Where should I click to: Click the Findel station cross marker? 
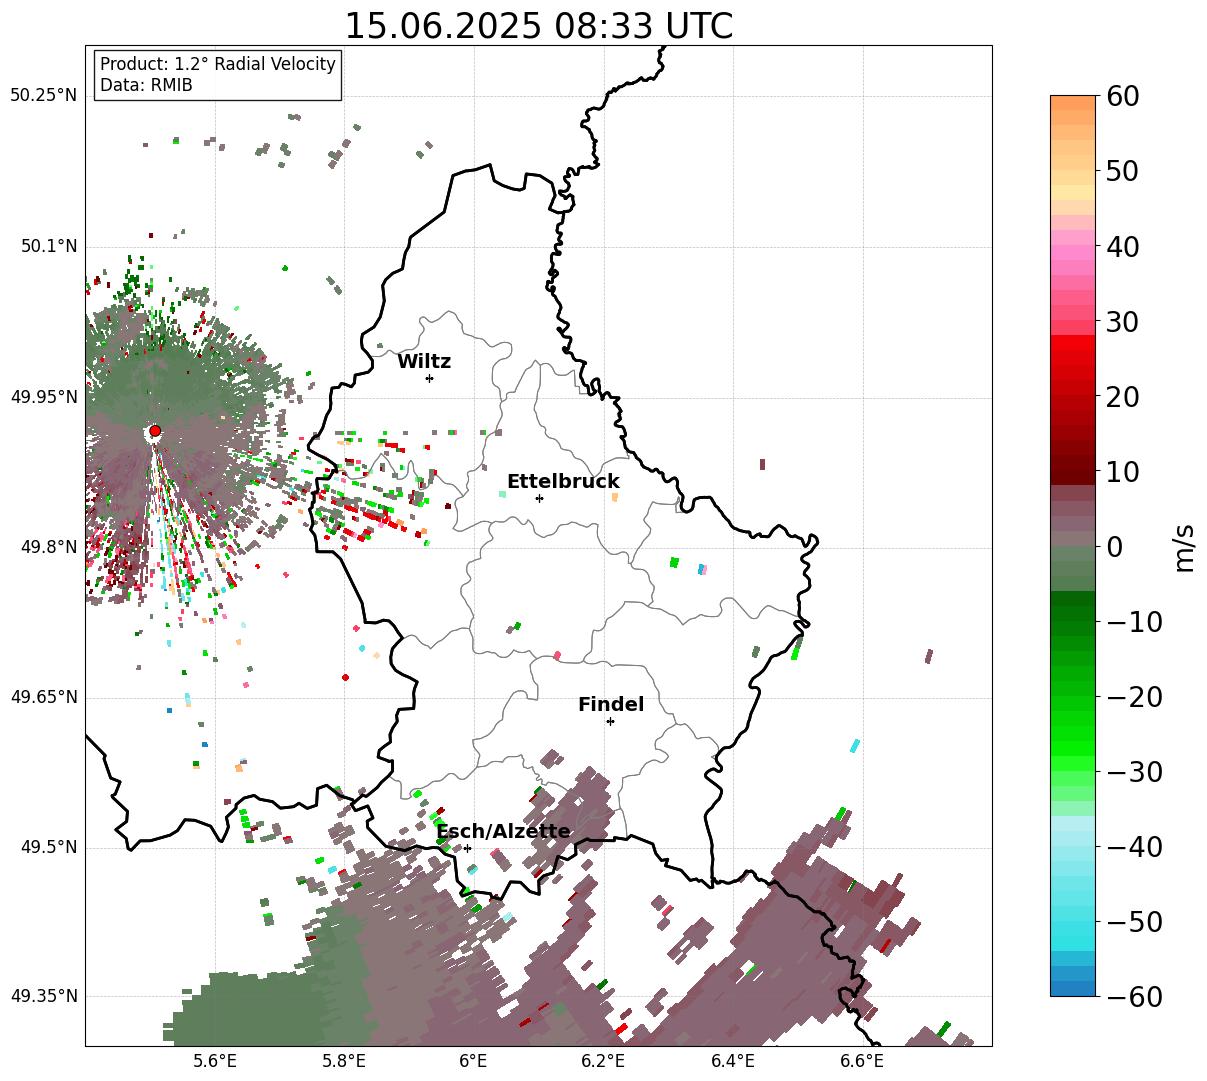point(610,721)
